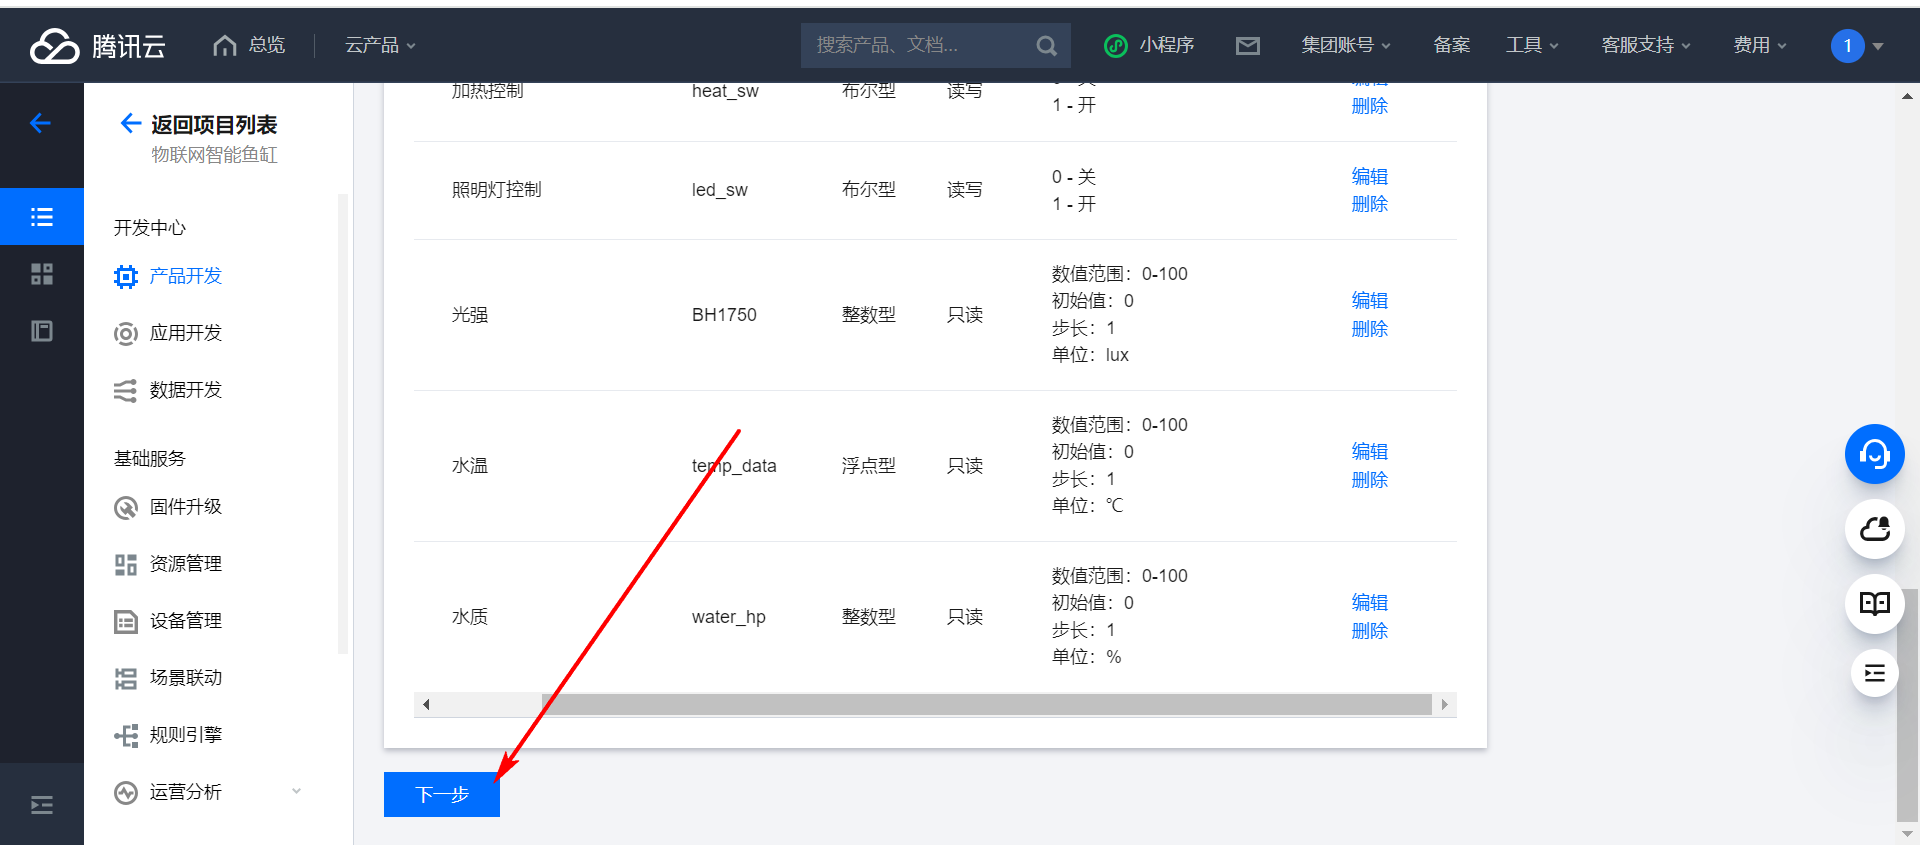1920x845 pixels.
Task: Click the grid dashboard icon in sidebar
Action: (42, 274)
